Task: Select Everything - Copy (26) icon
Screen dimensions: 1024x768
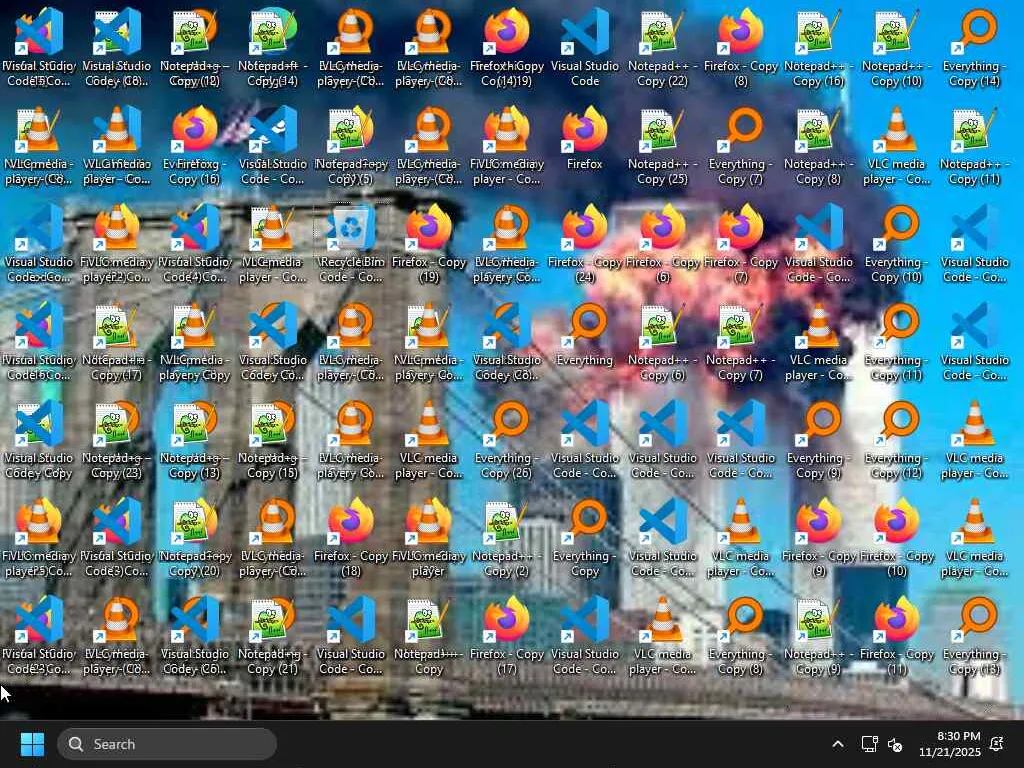Action: 506,439
